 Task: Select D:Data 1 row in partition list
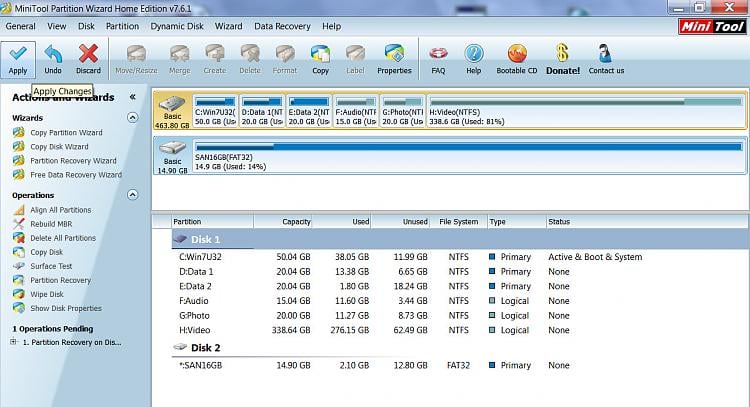(x=460, y=272)
